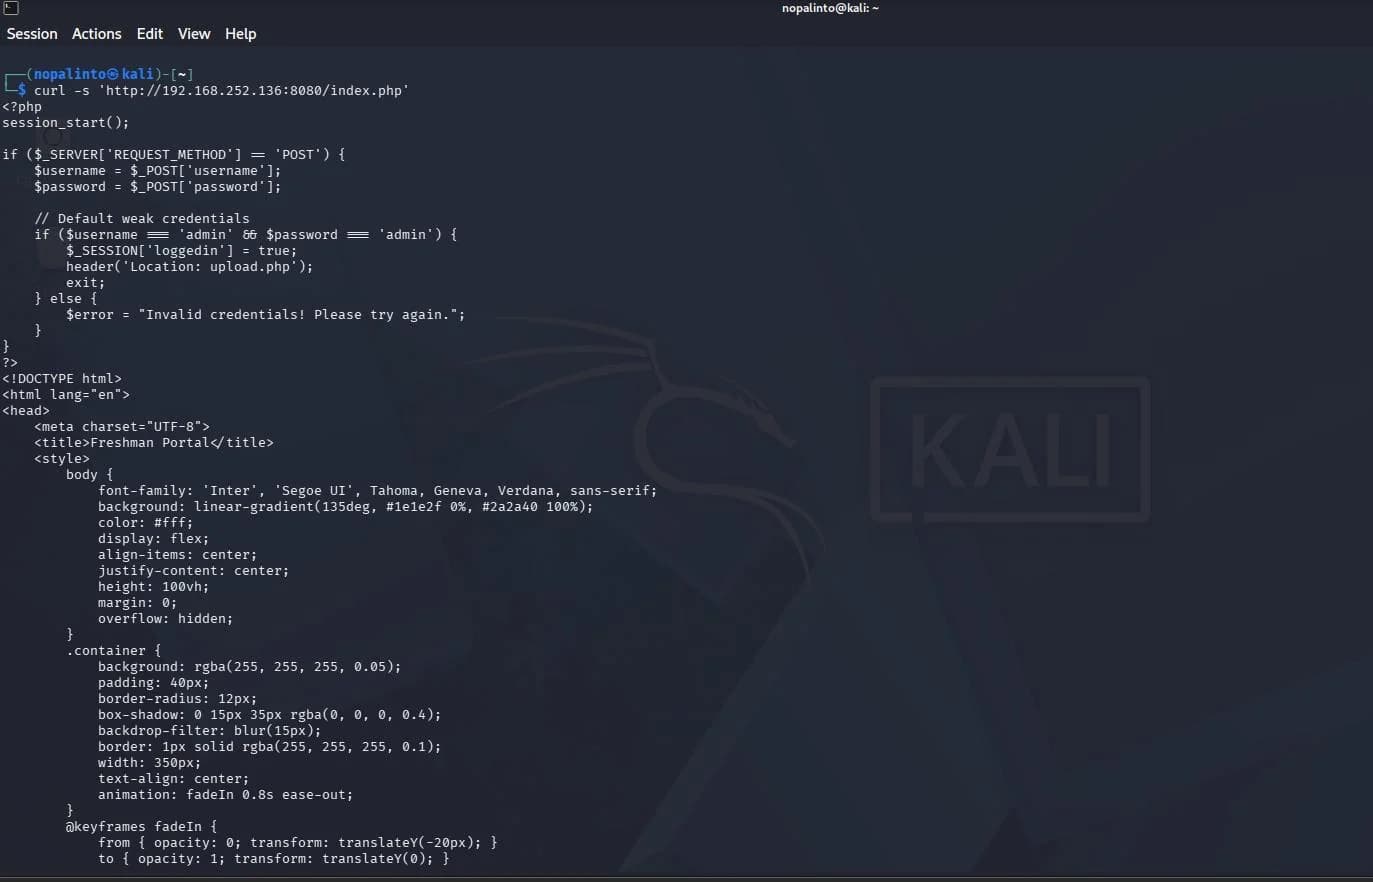1373x882 pixels.
Task: Click the '// Default weak credentials' comment
Action: click(142, 218)
